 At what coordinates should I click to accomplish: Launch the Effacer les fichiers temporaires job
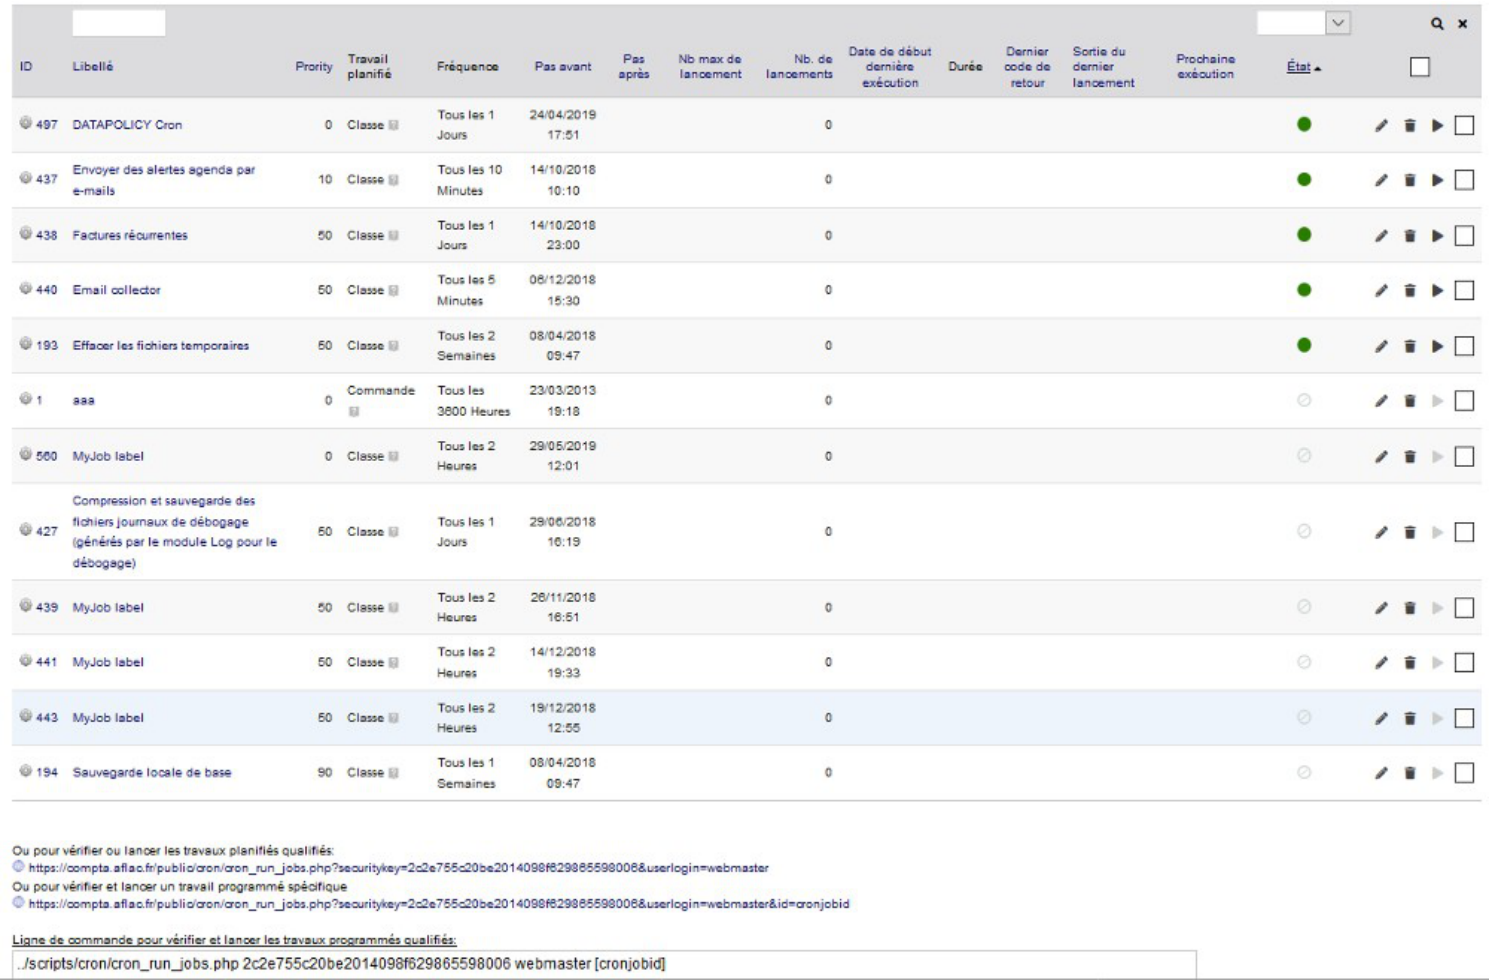(1437, 346)
